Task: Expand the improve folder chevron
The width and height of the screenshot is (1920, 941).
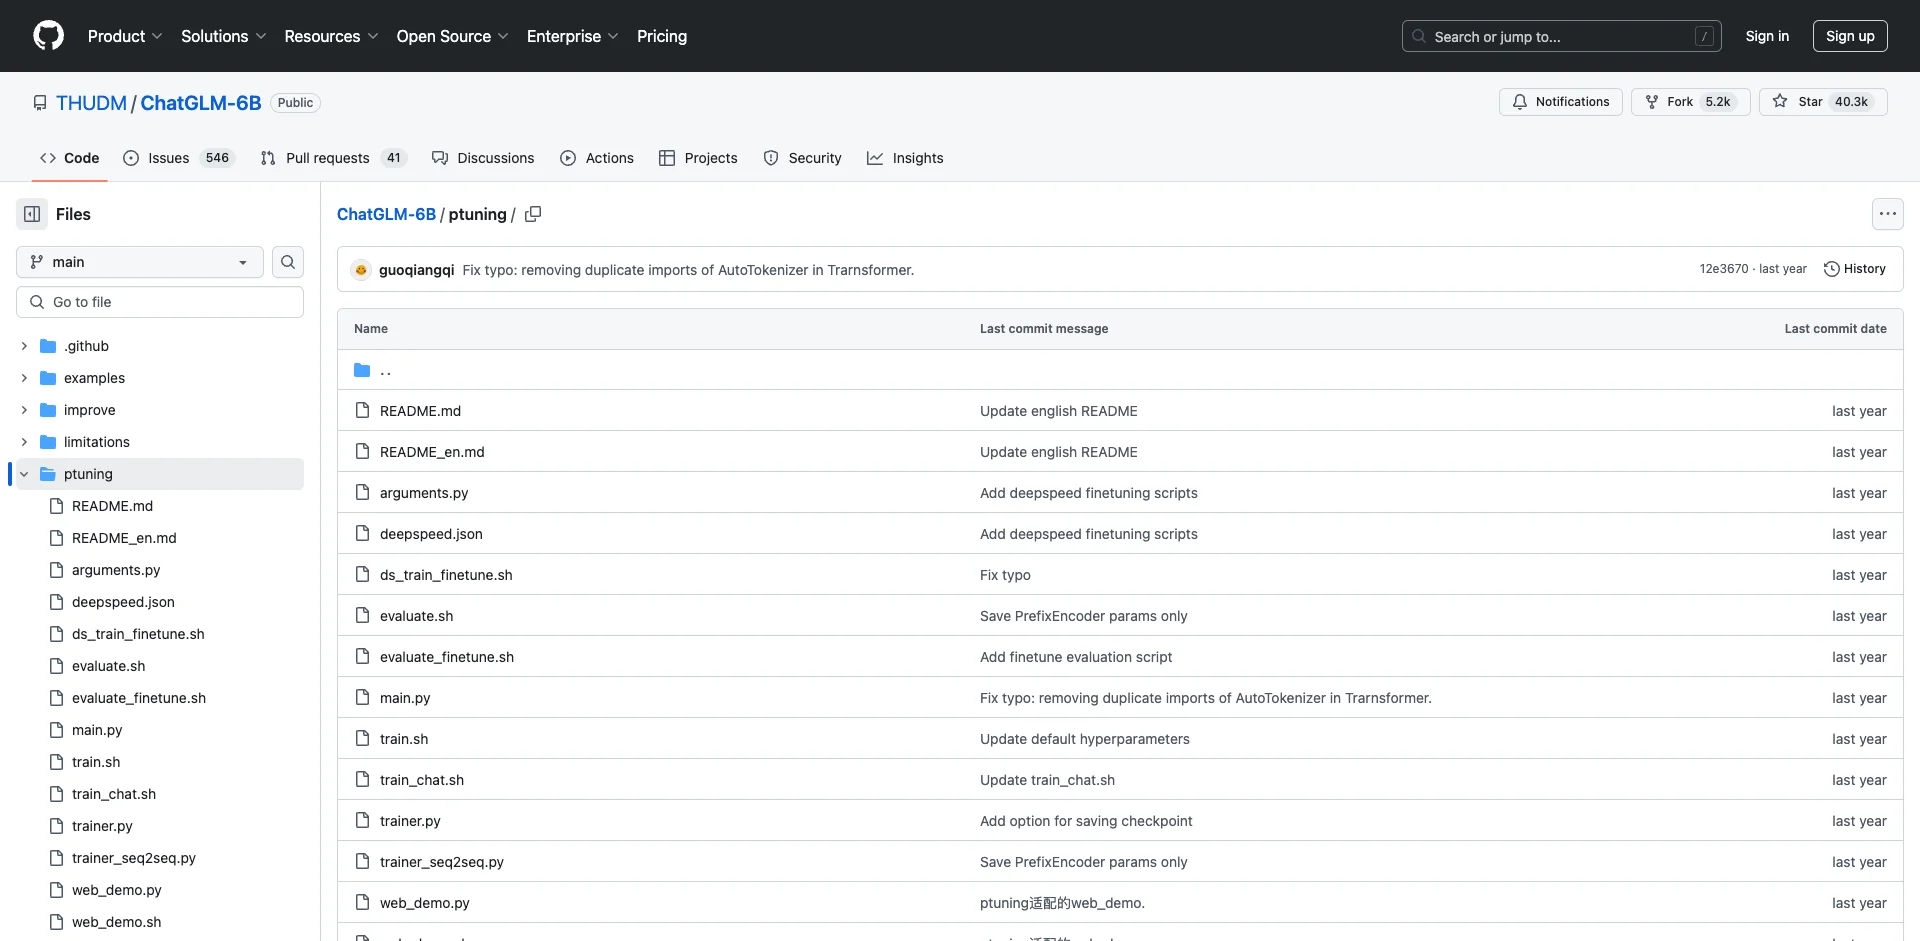Action: coord(24,410)
